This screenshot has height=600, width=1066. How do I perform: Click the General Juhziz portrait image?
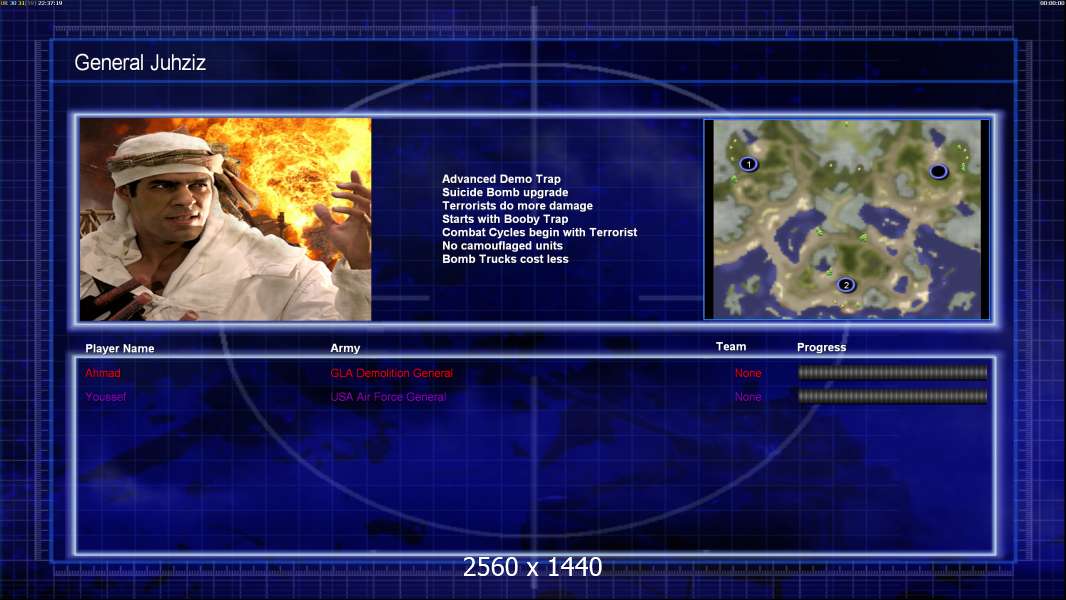pos(226,219)
